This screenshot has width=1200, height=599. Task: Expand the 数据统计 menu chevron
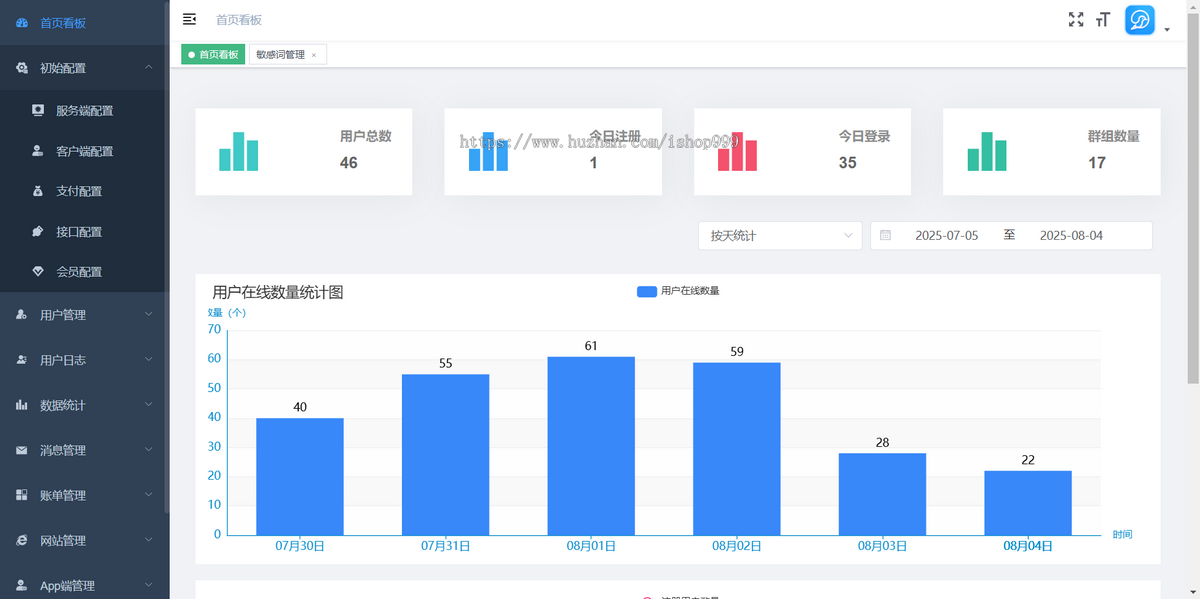click(149, 405)
